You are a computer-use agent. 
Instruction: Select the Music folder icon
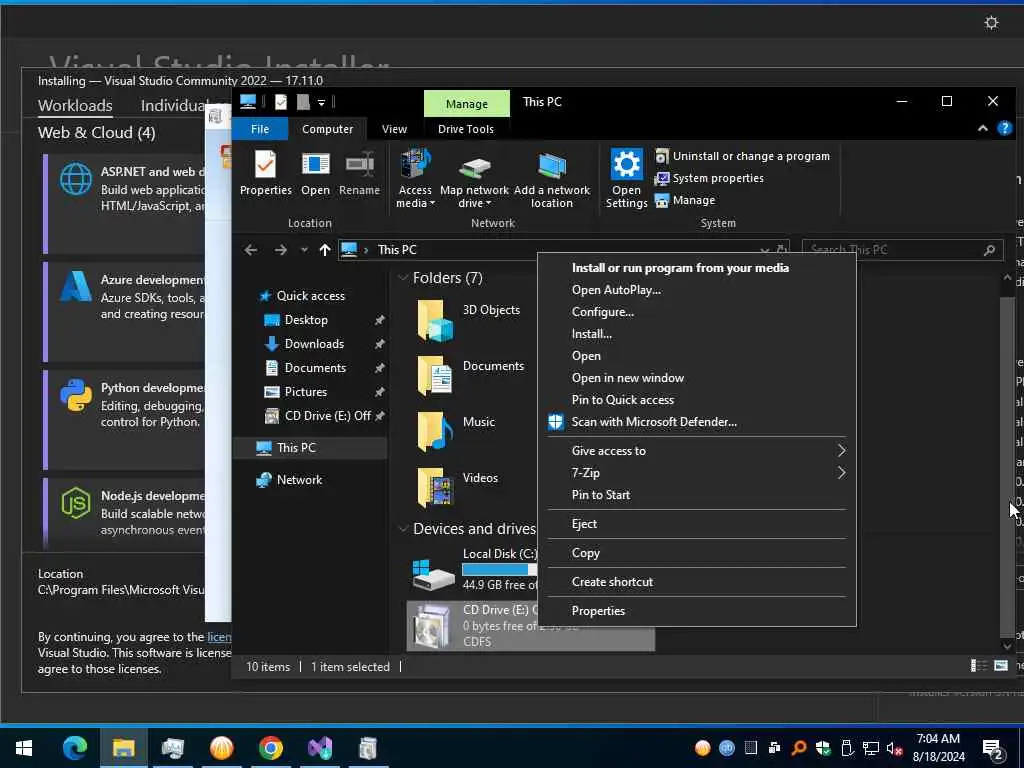(435, 432)
